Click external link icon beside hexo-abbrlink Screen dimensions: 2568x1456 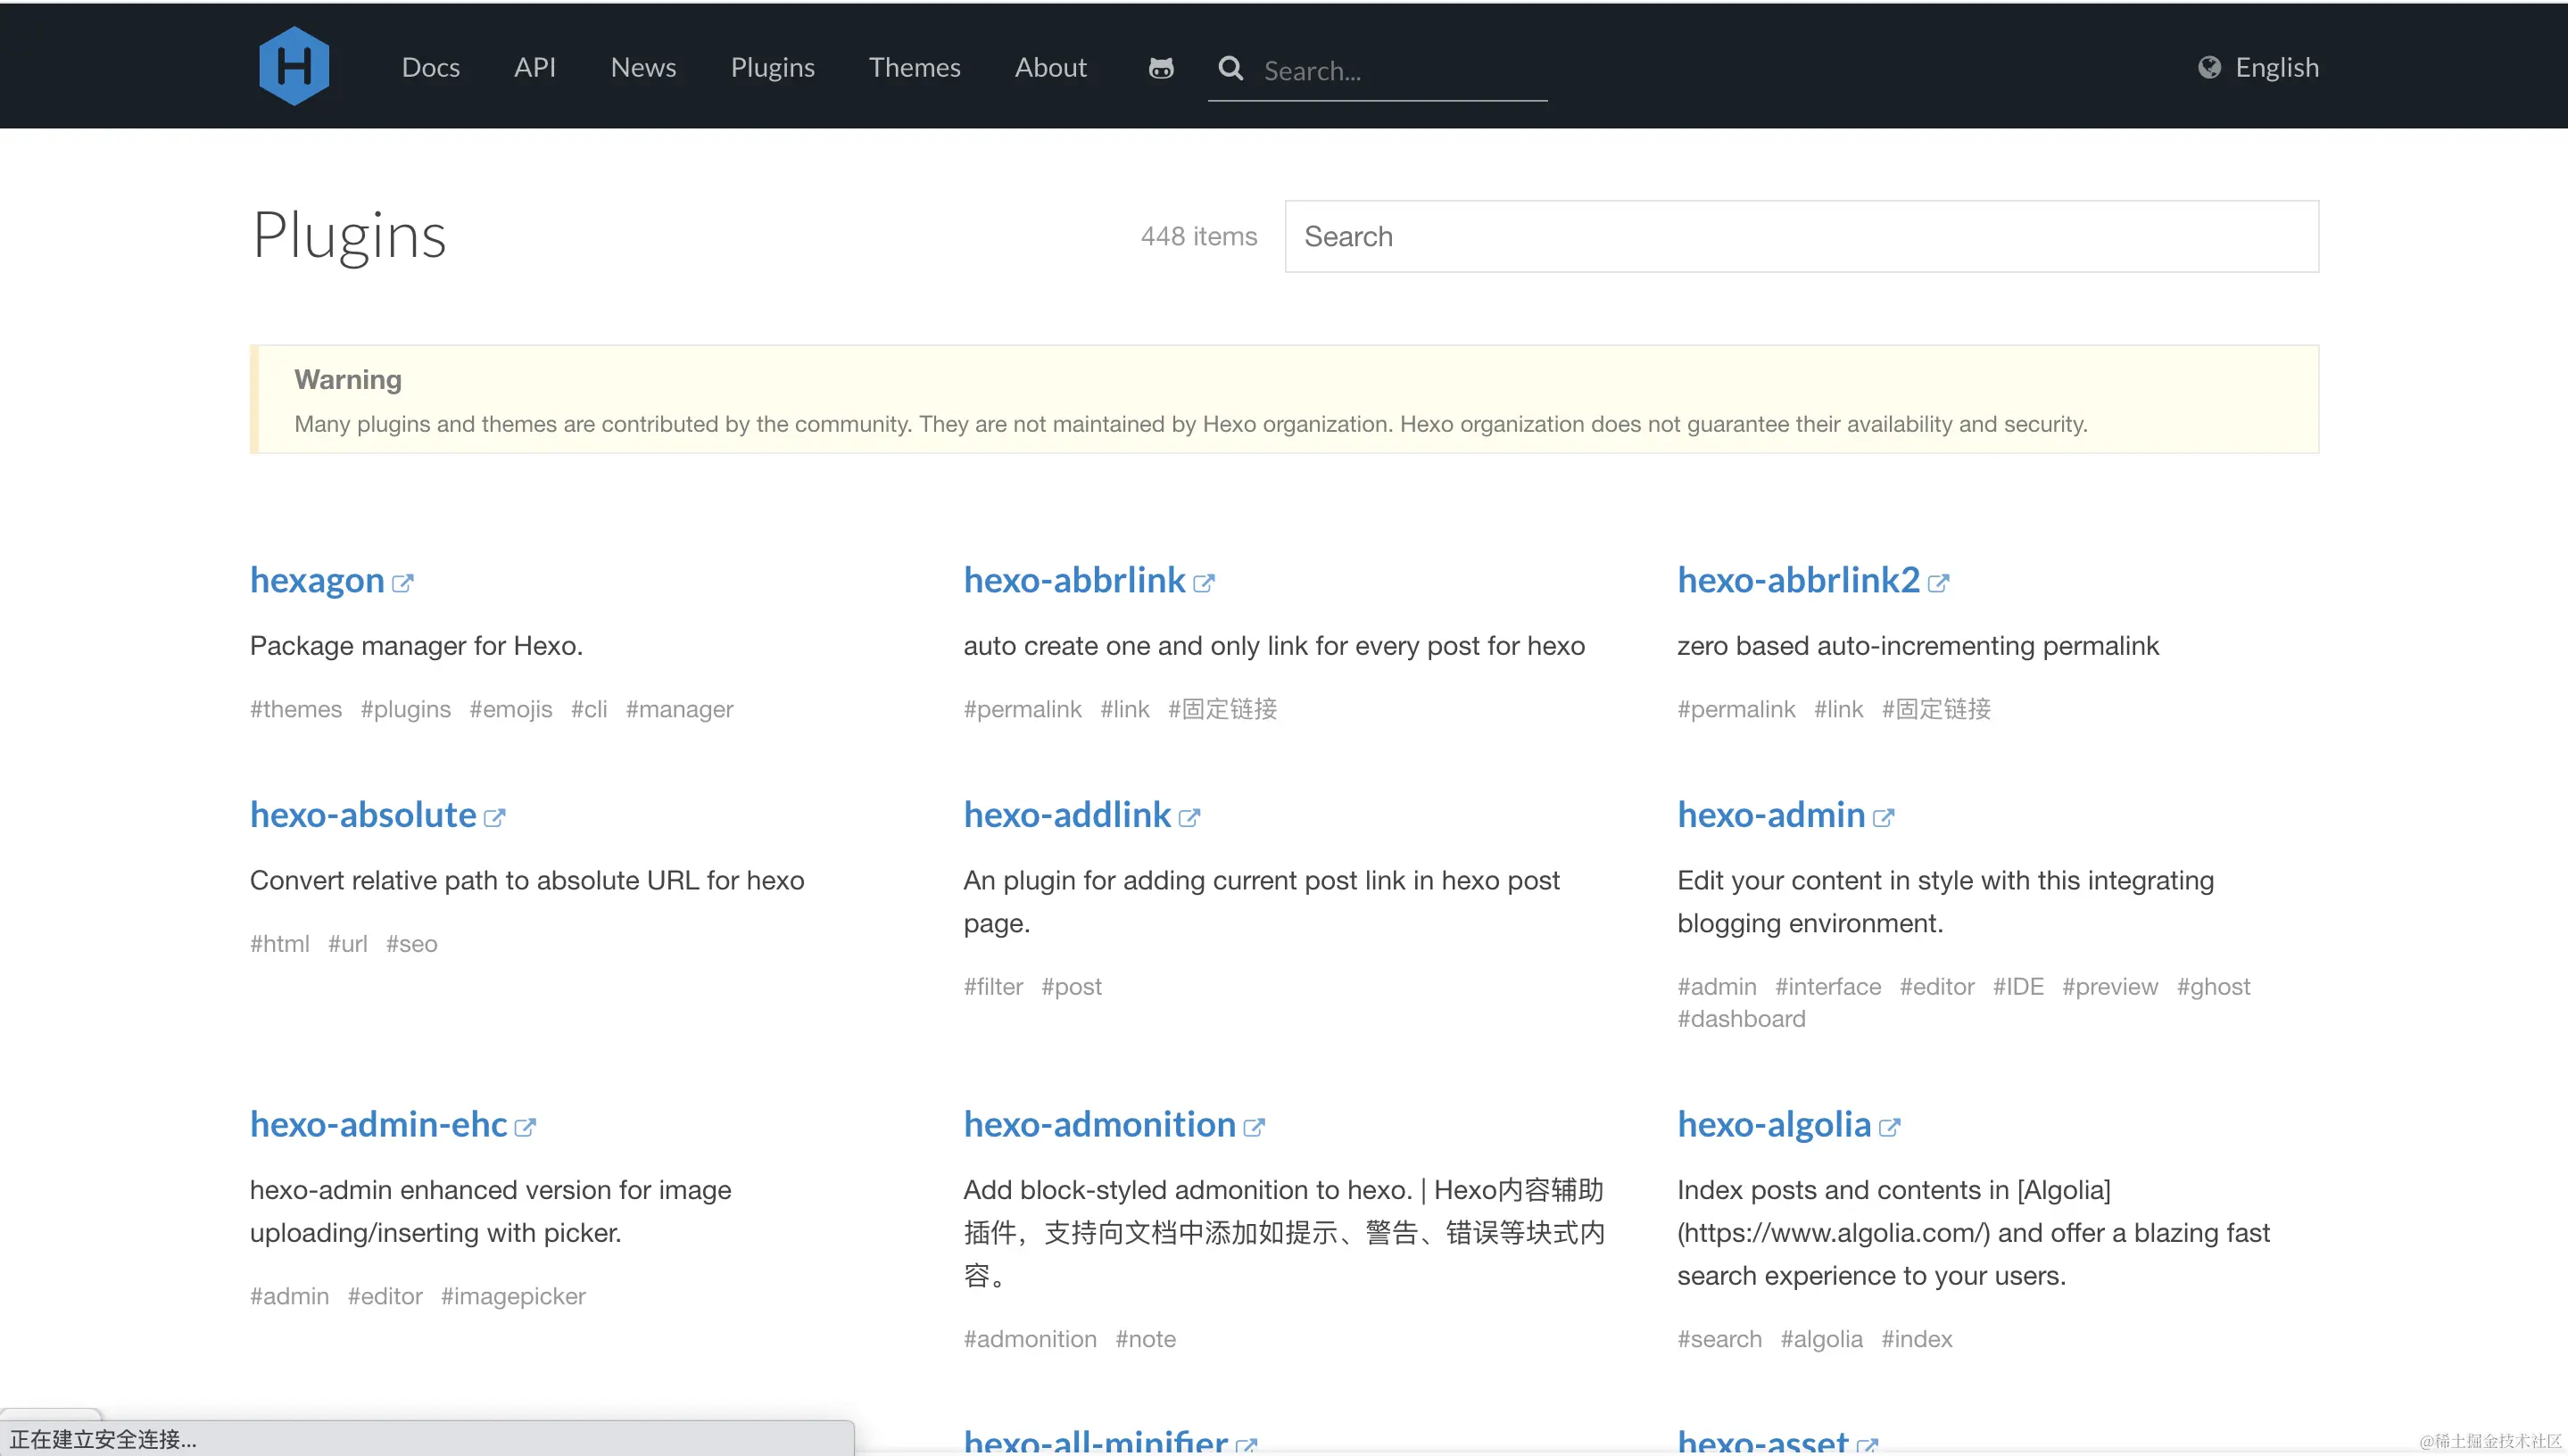click(x=1204, y=583)
